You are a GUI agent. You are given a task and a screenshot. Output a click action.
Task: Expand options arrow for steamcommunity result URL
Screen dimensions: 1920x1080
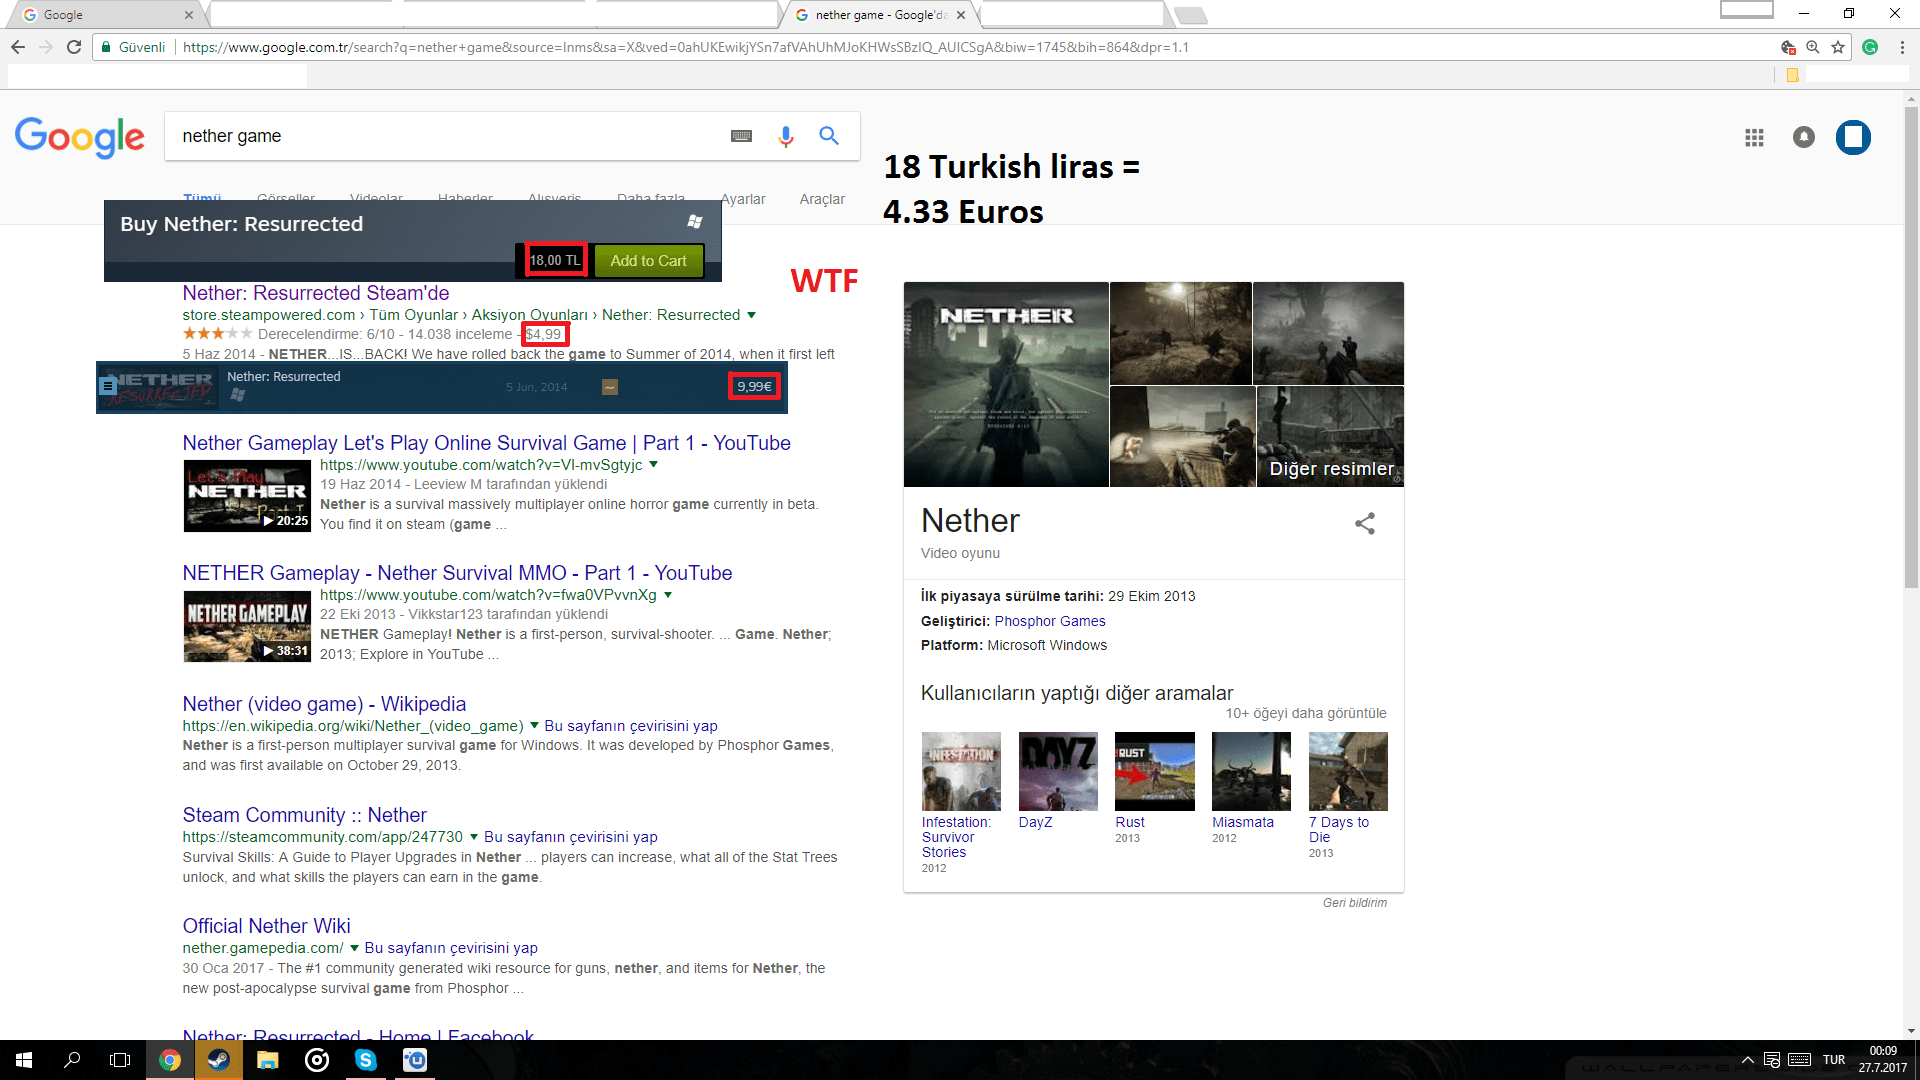coord(474,837)
